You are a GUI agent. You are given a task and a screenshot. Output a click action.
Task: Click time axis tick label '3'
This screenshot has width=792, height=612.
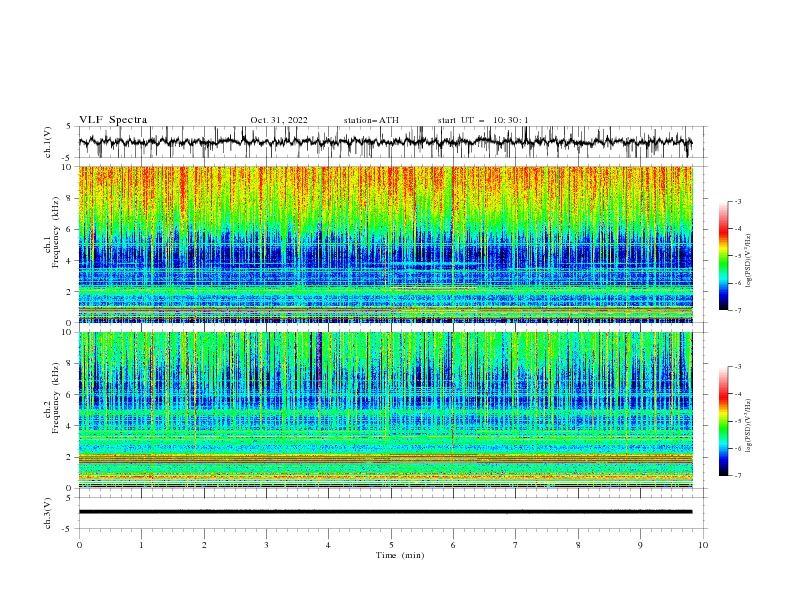[x=266, y=545]
